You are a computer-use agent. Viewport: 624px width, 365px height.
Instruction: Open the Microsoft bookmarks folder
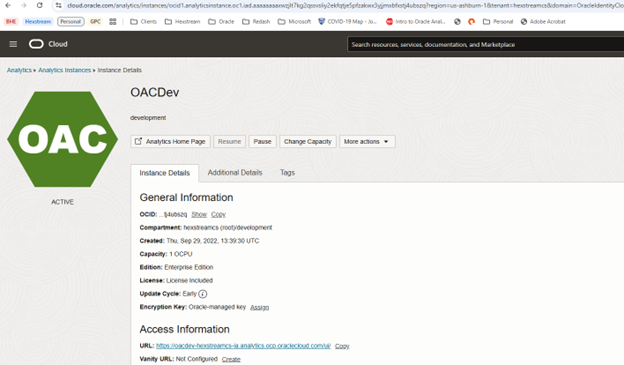(294, 21)
